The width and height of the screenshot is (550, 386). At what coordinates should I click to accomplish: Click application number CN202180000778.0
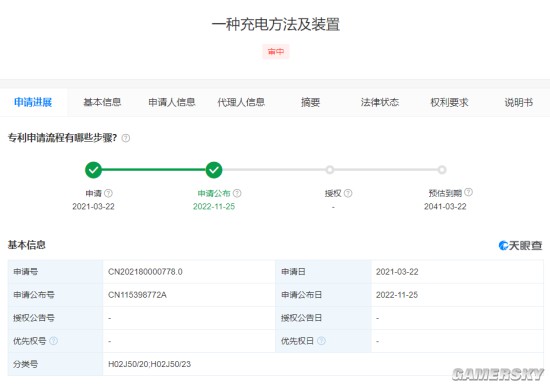coord(145,272)
